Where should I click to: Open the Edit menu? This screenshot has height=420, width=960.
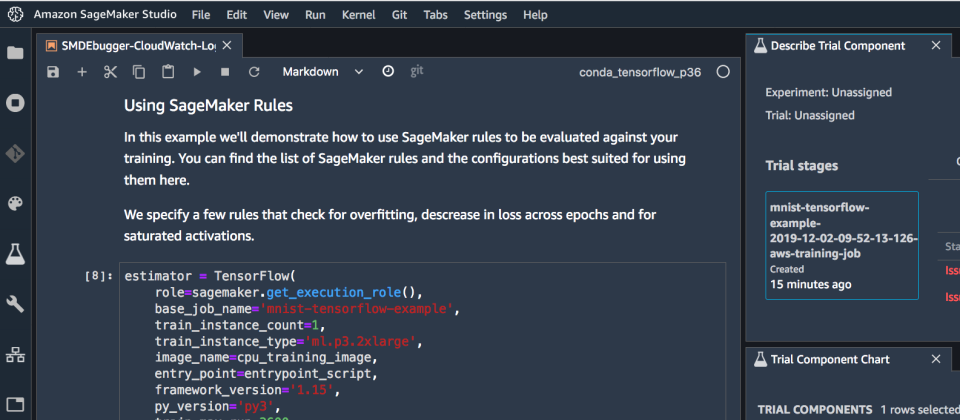coord(237,15)
